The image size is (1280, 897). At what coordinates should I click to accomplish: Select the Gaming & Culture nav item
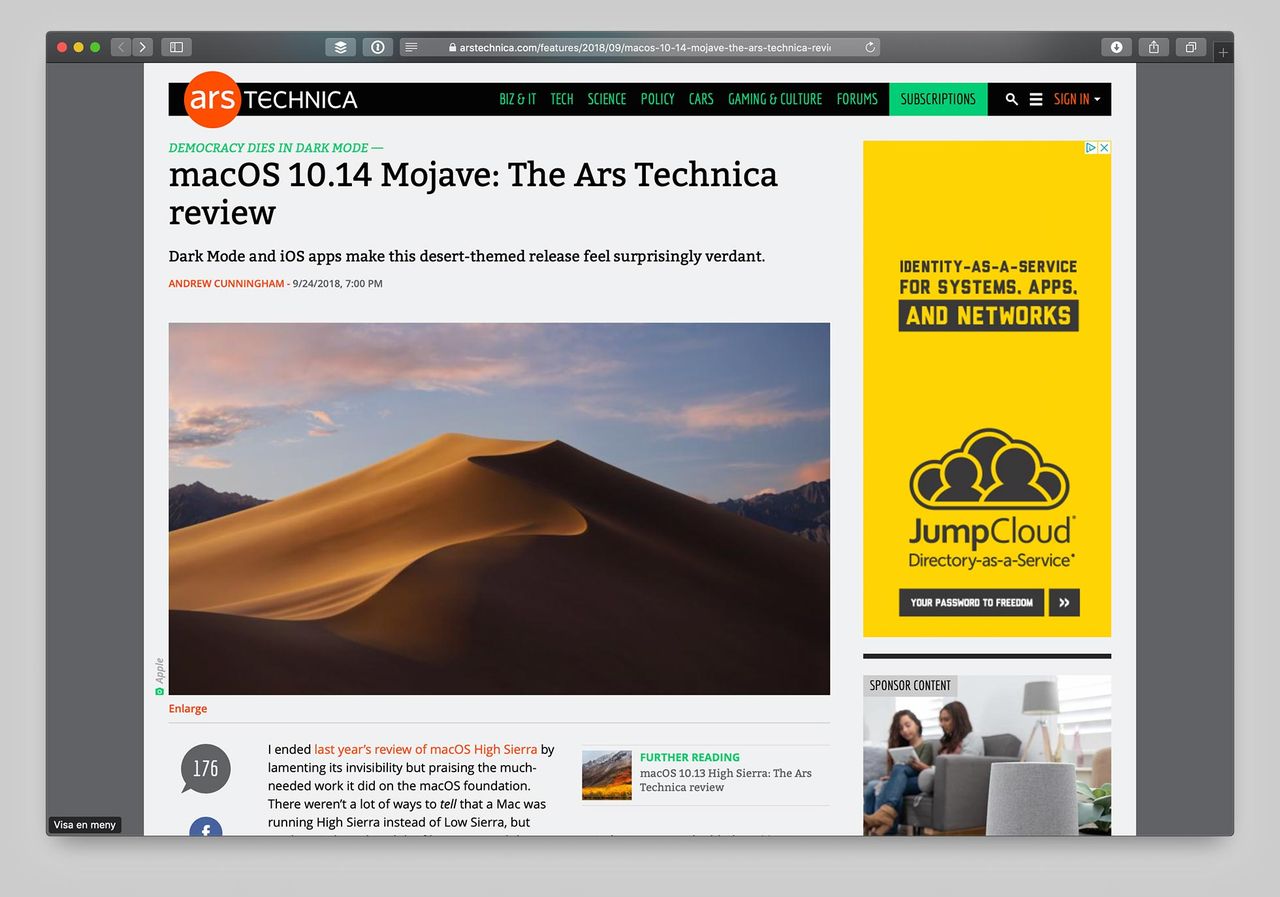(775, 99)
